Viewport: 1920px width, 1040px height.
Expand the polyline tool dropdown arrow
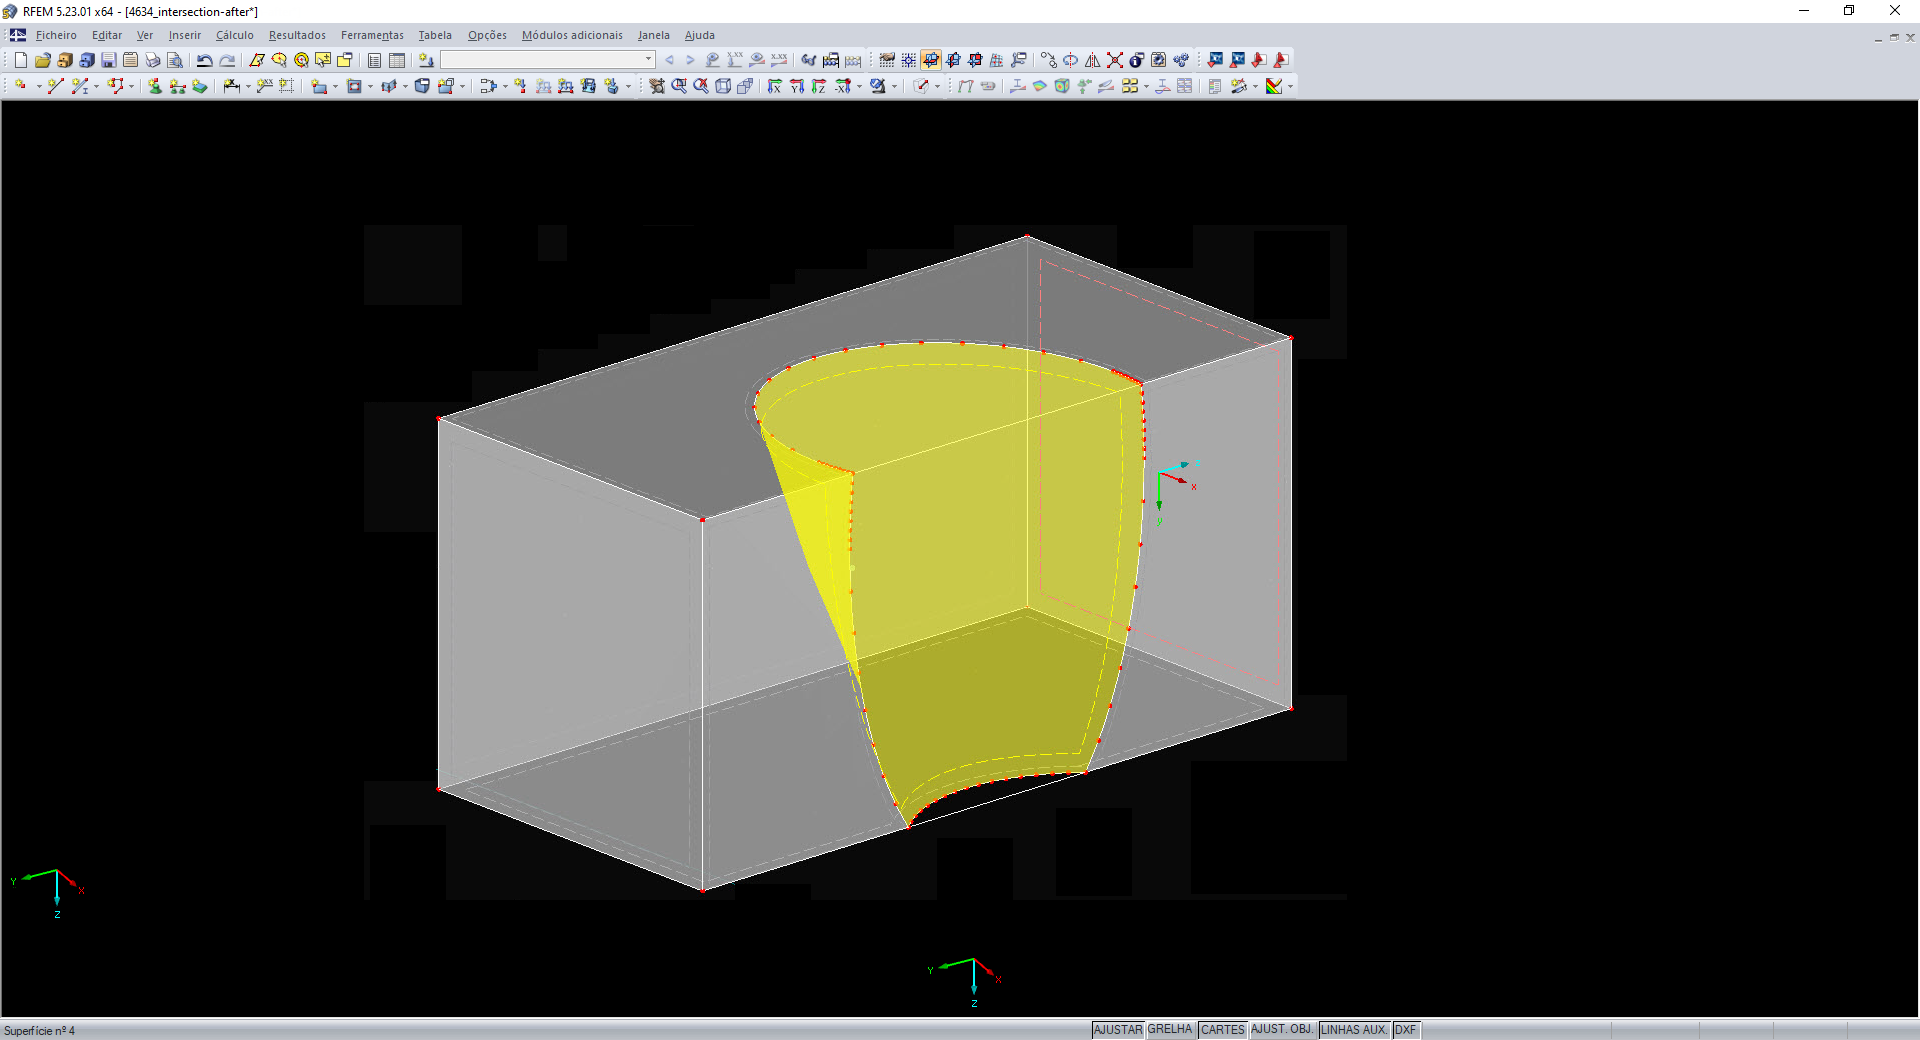[131, 86]
